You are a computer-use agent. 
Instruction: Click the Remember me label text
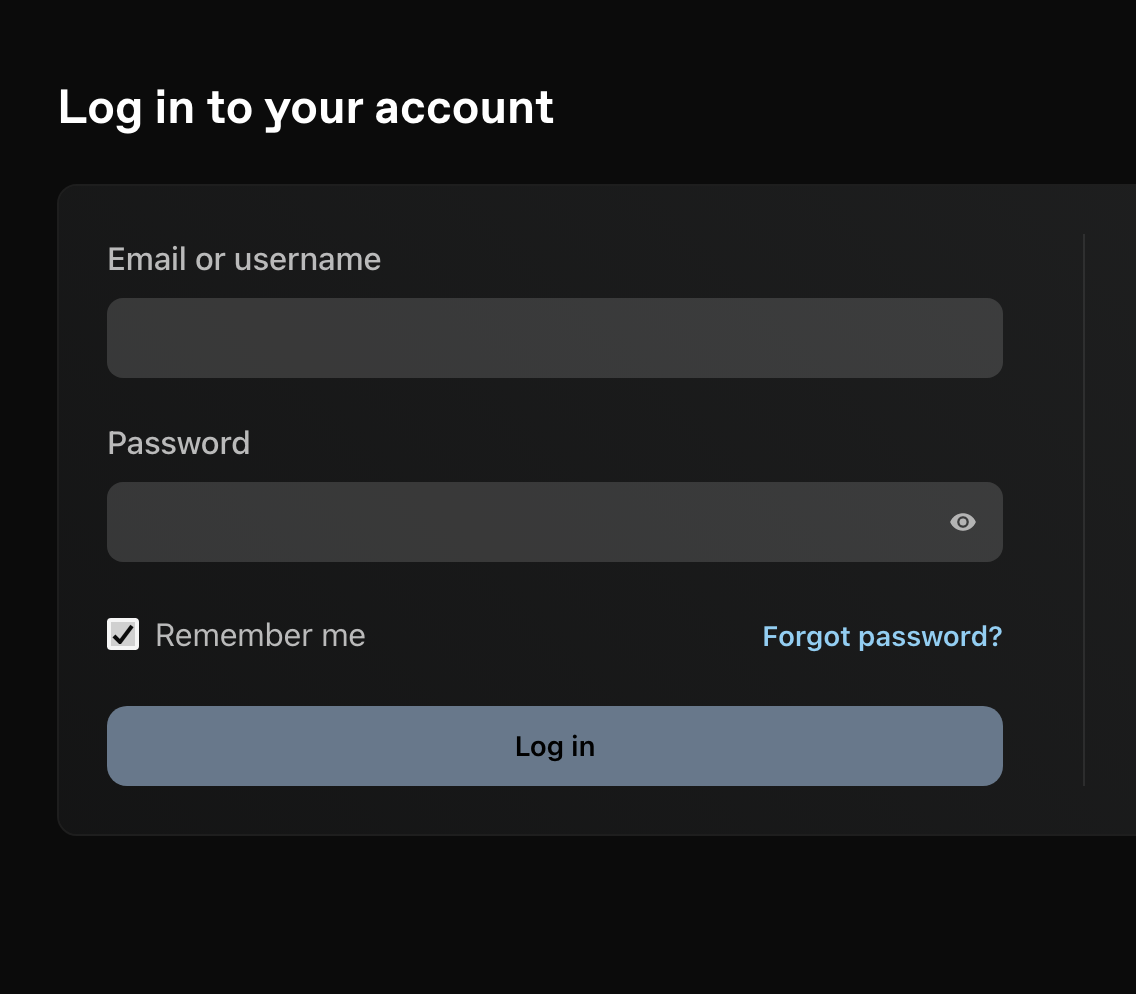point(260,635)
